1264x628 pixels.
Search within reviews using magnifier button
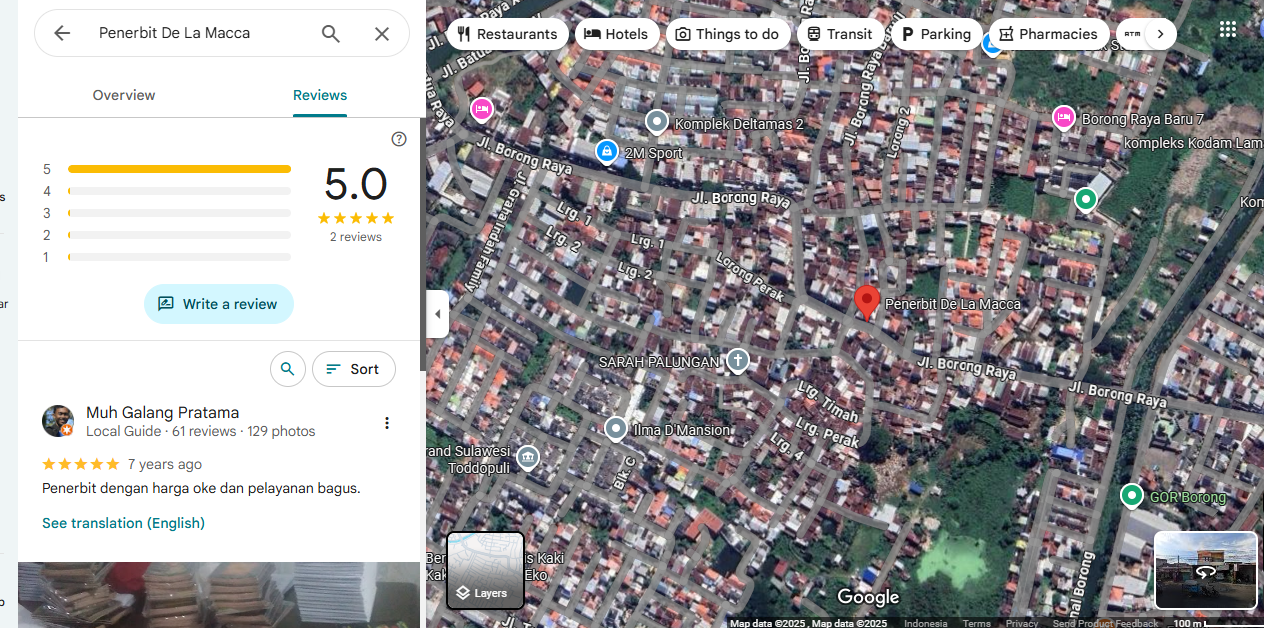287,369
